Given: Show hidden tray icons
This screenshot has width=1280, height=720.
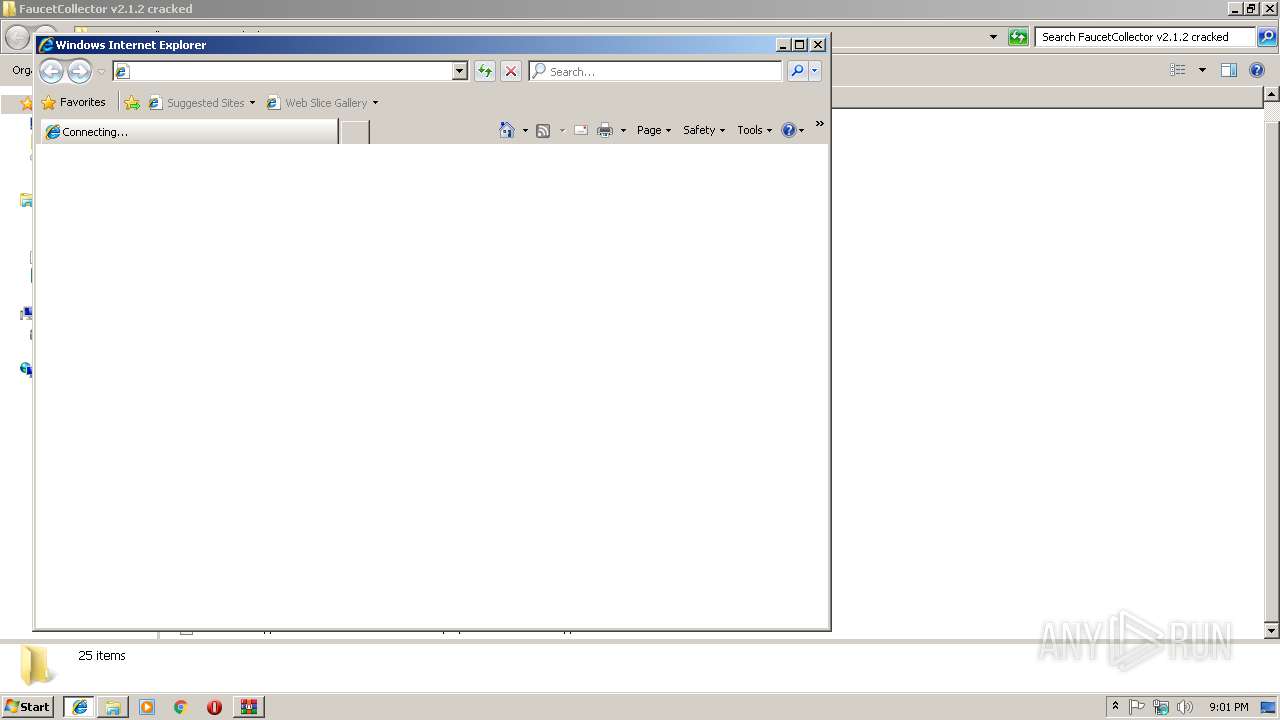Looking at the screenshot, I should click(x=1115, y=706).
